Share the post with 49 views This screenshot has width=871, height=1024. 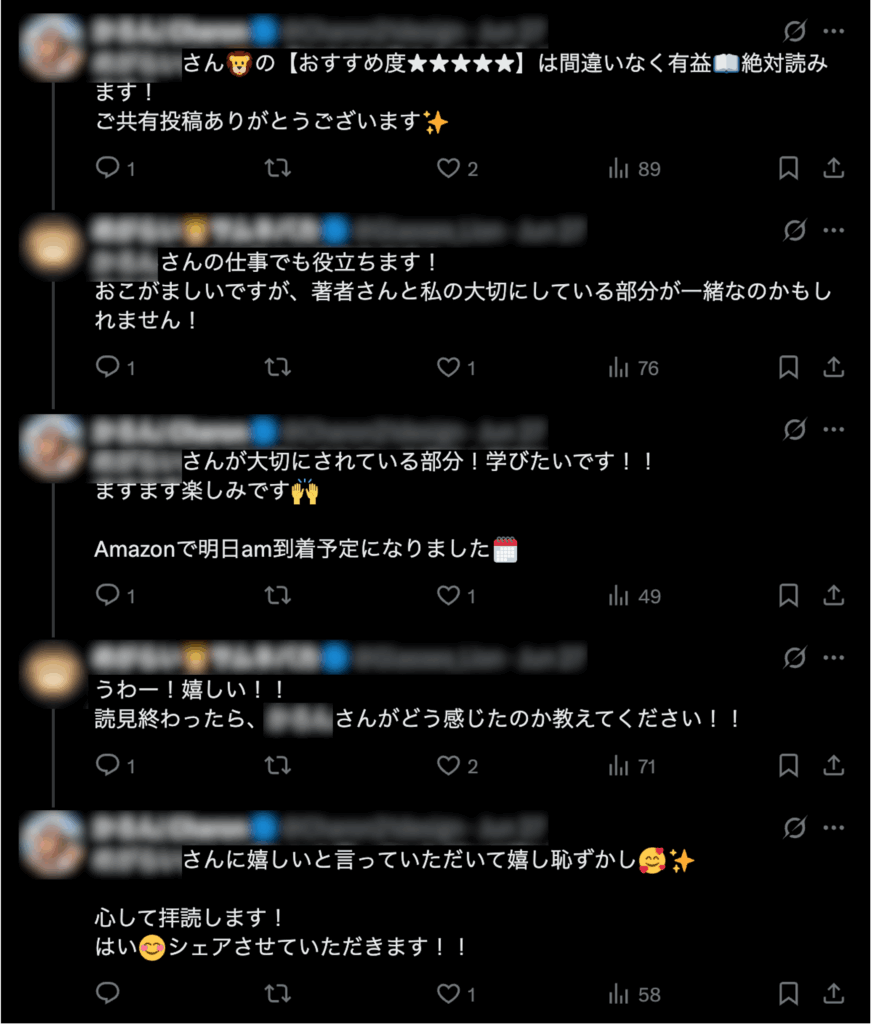[833, 595]
